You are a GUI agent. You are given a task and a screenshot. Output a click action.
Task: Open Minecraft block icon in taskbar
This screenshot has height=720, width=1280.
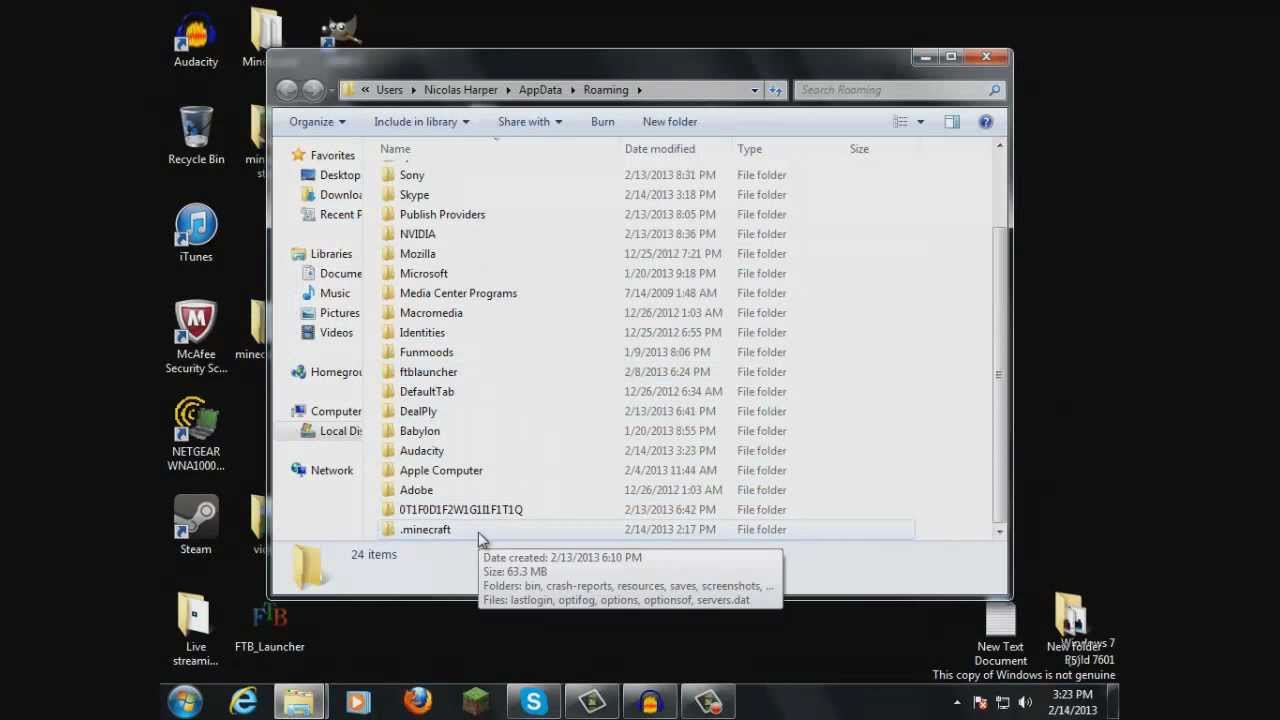tap(475, 702)
